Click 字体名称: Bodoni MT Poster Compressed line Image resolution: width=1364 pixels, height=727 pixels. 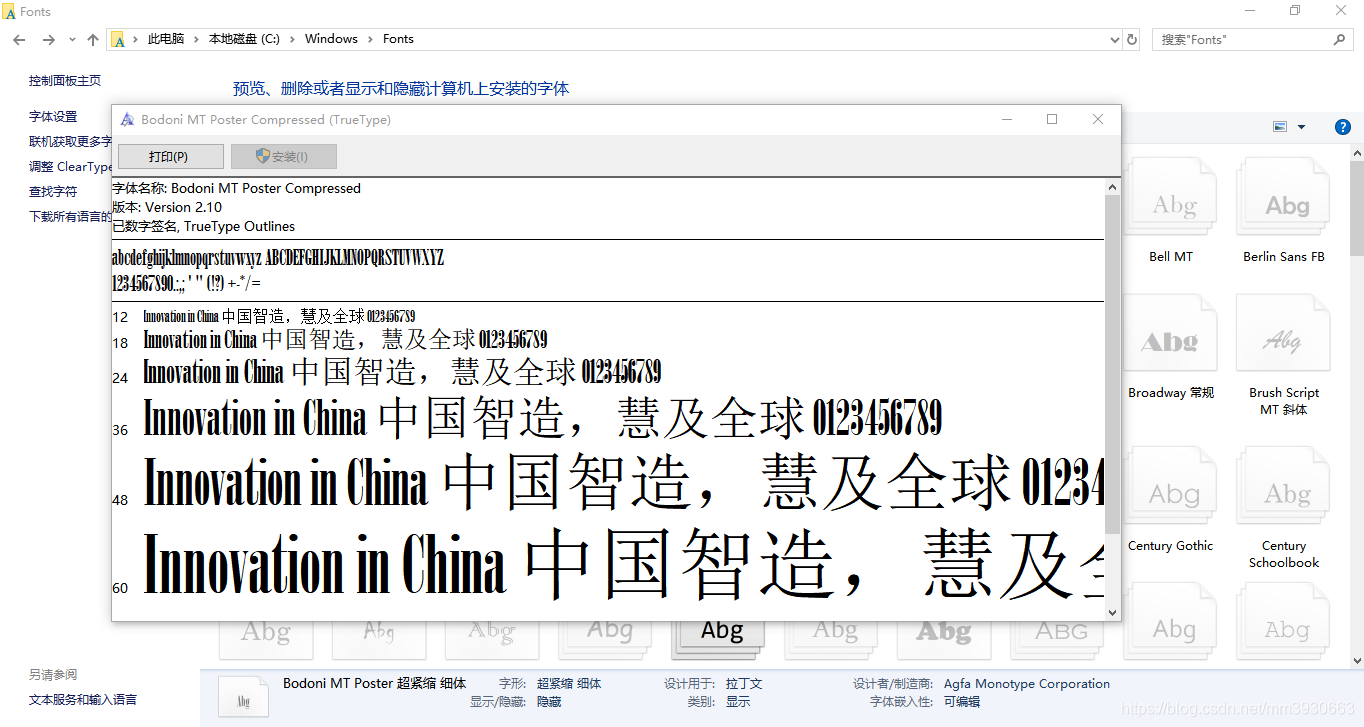[236, 188]
